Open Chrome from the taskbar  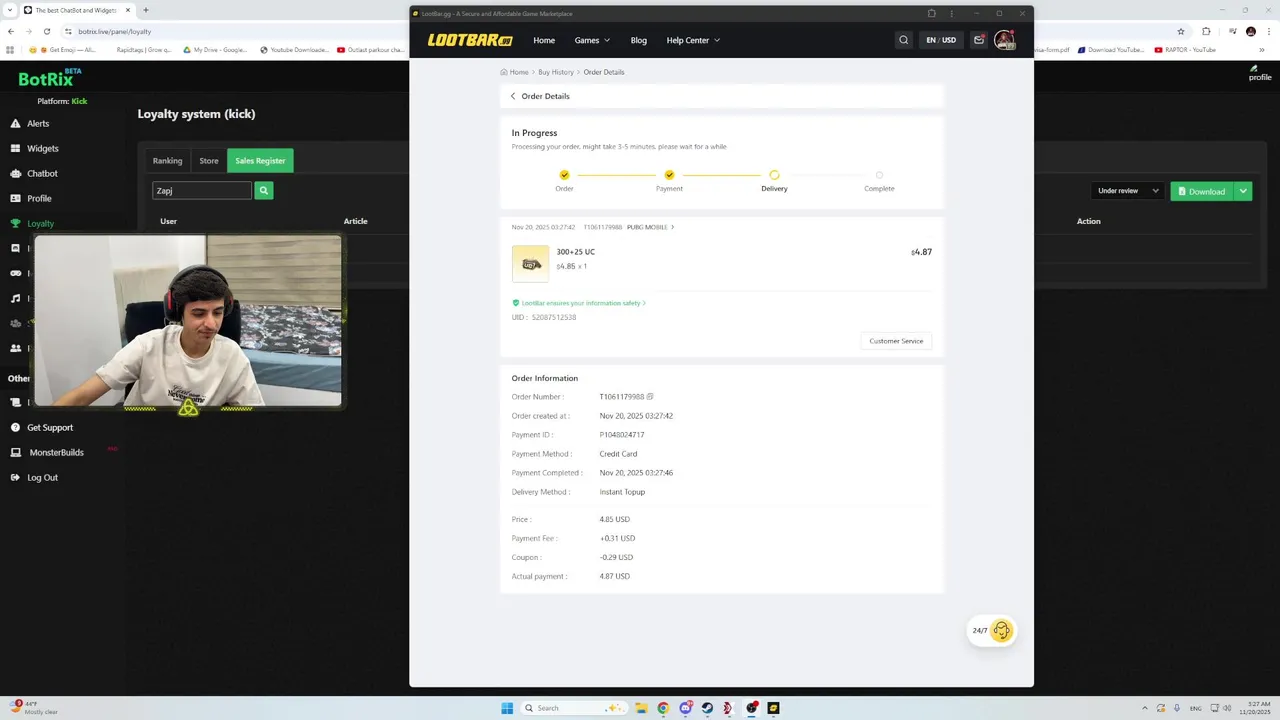pos(663,708)
